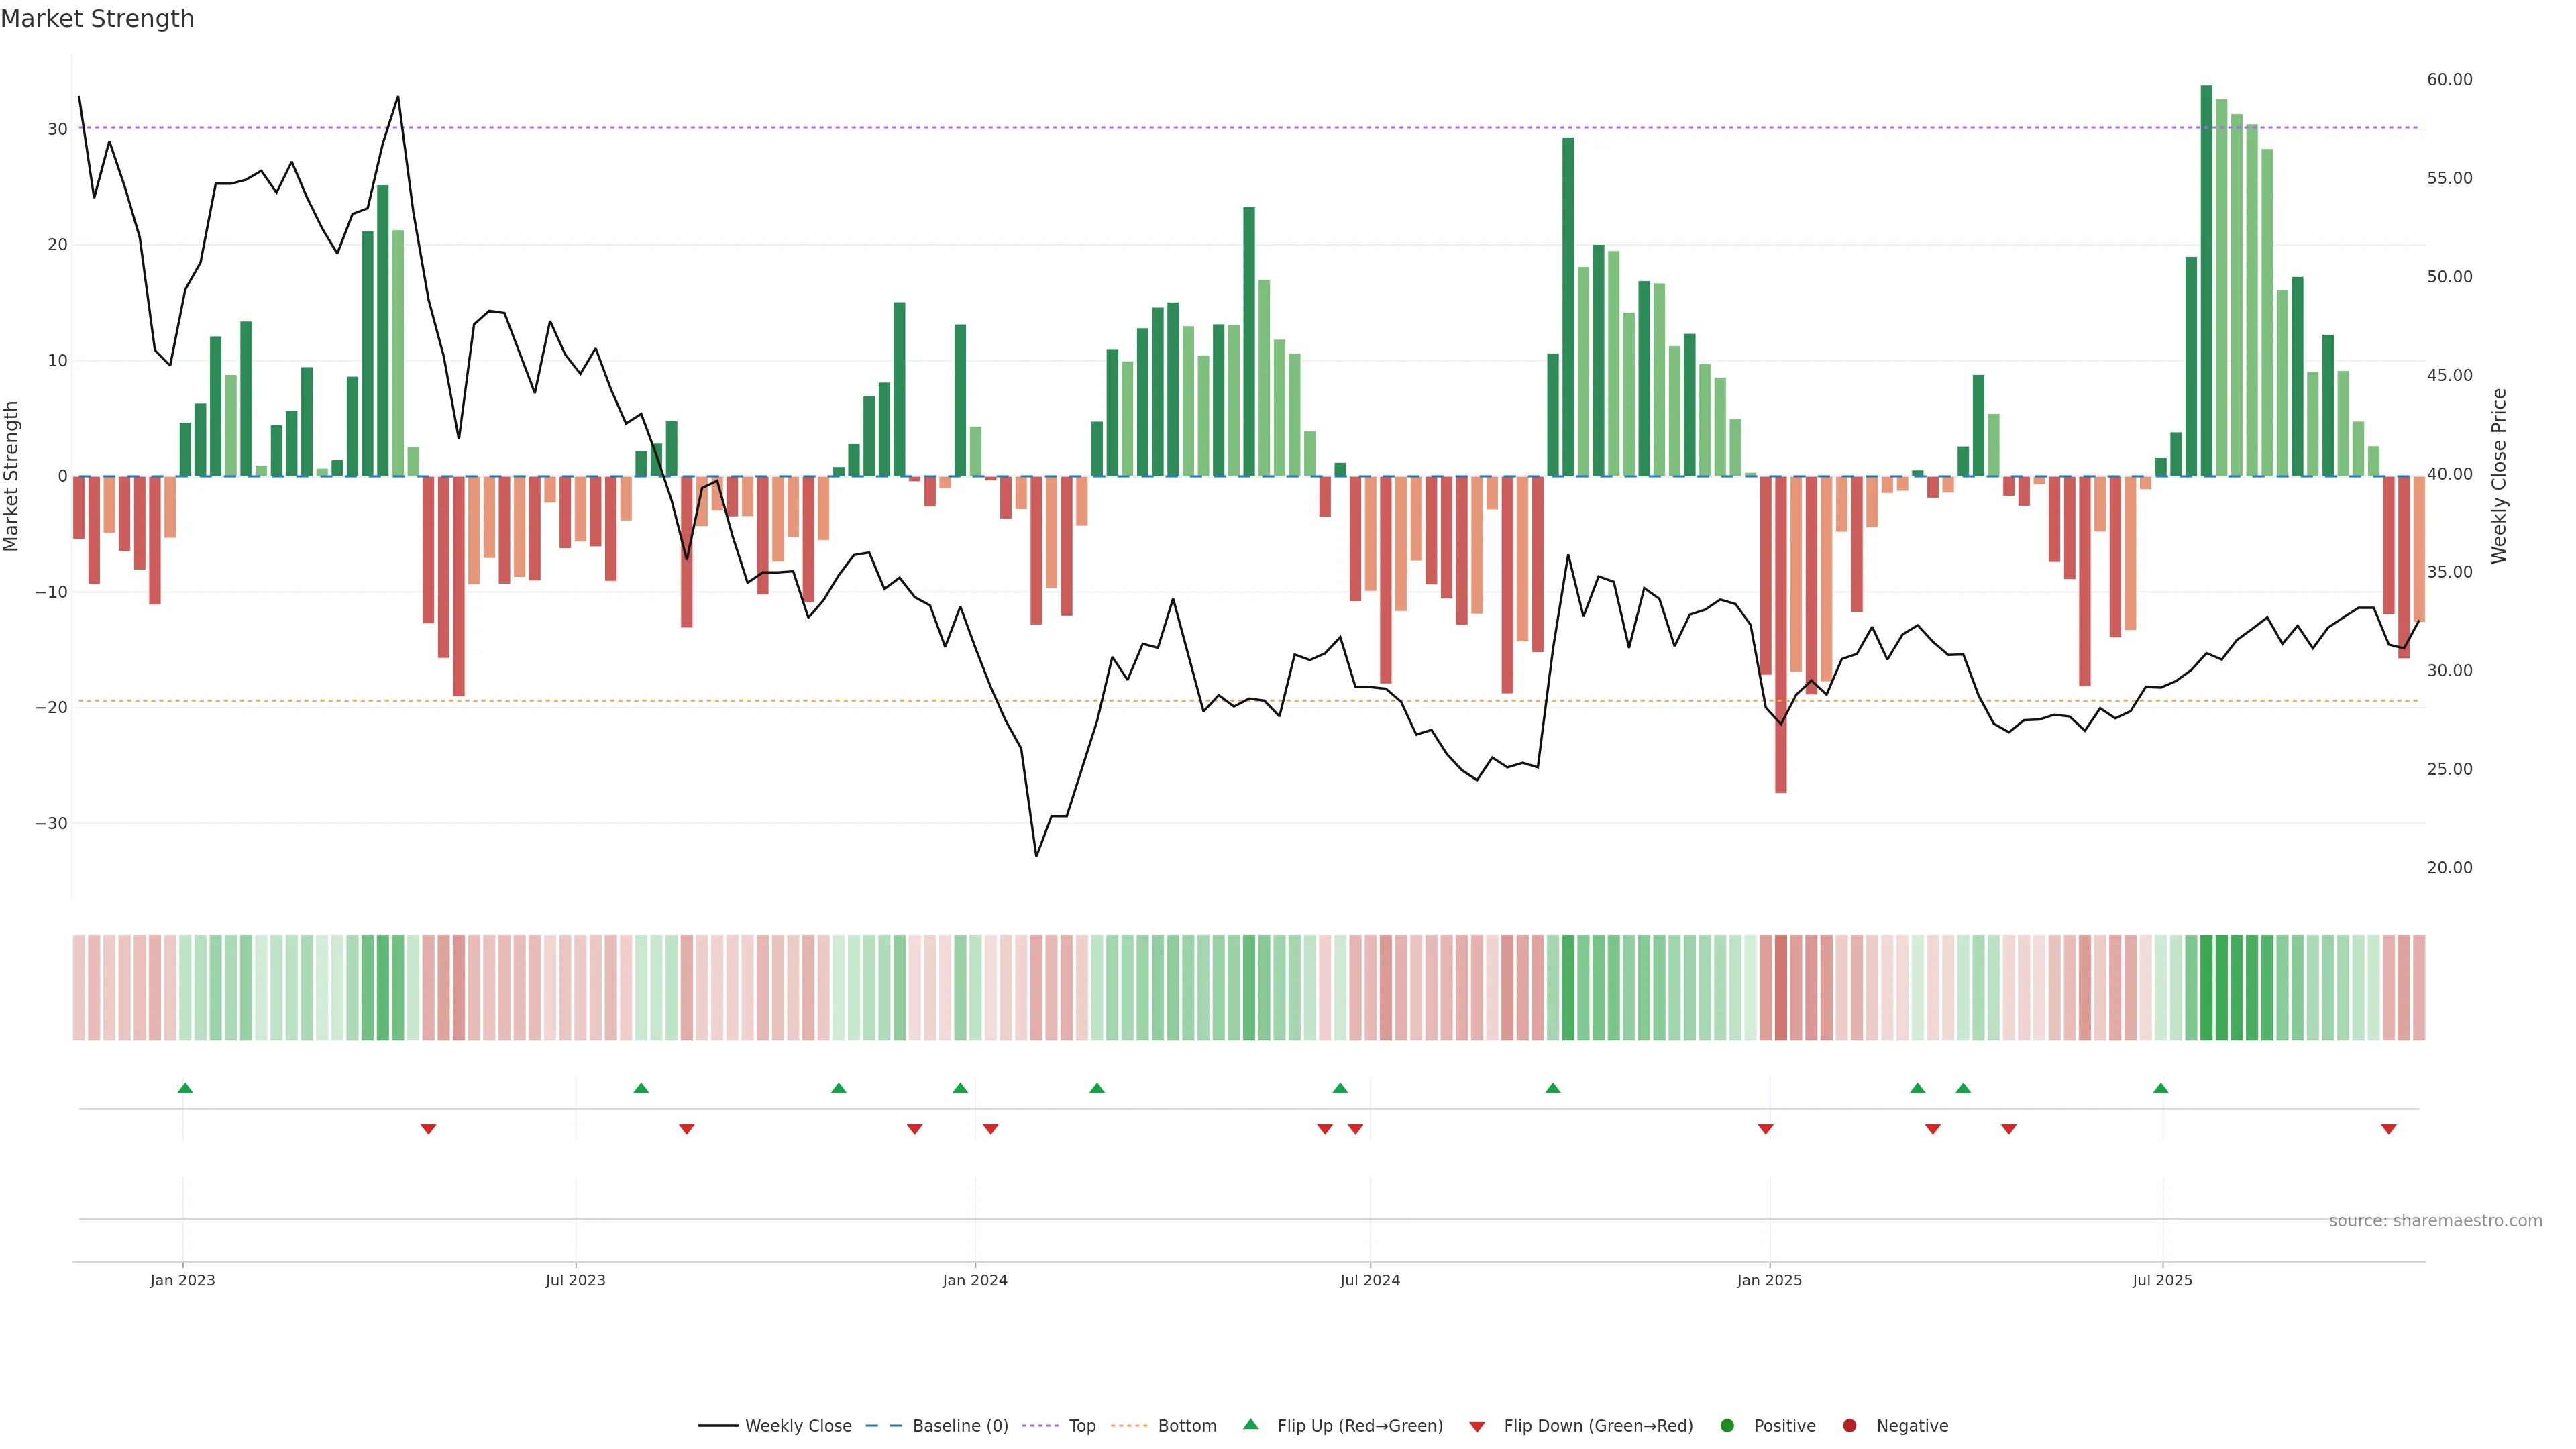Click red flip-down marker at Jan 2025
The height and width of the screenshot is (1449, 2576).
pyautogui.click(x=1766, y=1129)
